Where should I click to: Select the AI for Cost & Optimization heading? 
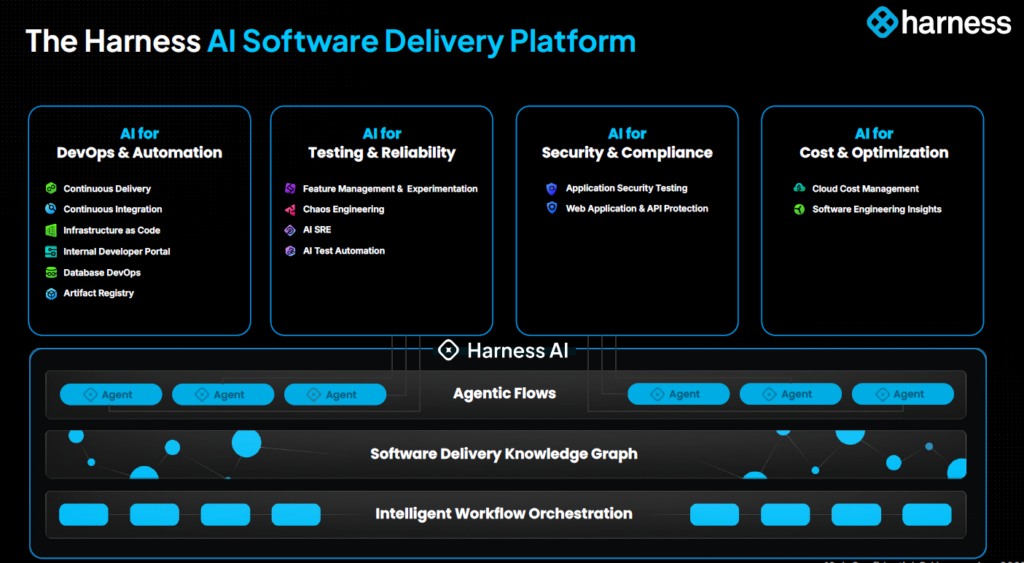point(873,143)
